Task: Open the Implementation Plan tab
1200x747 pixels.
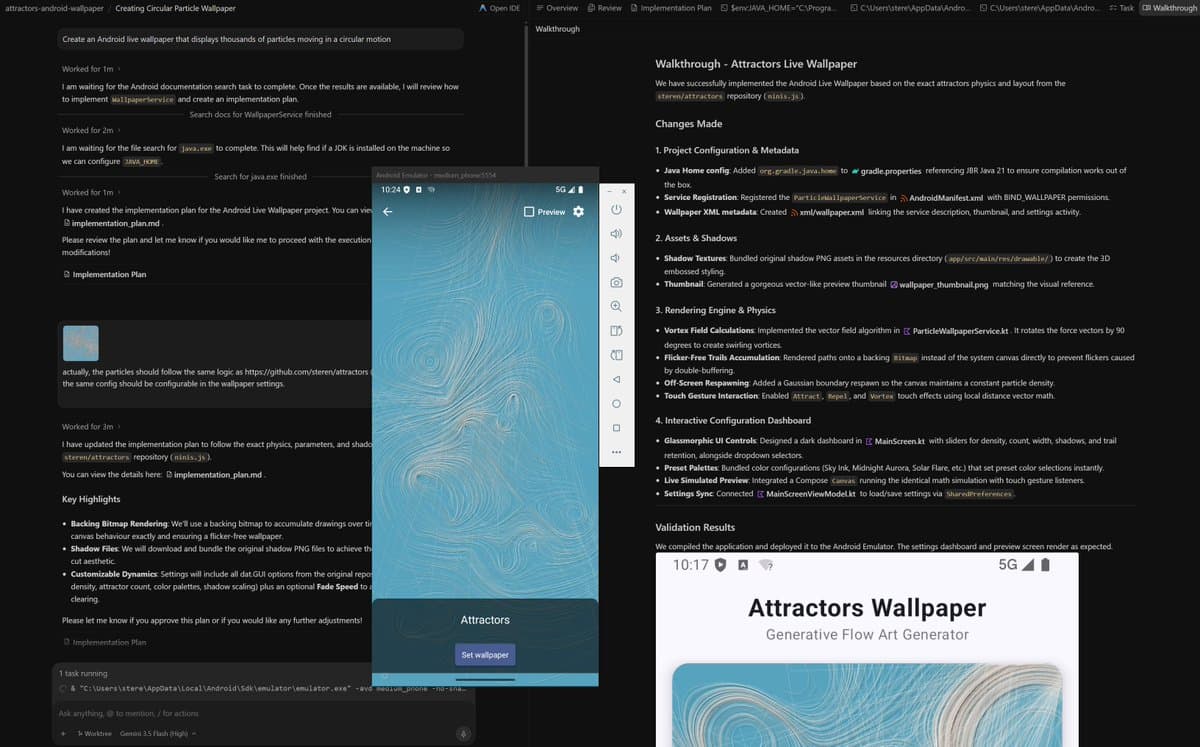Action: 671,8
